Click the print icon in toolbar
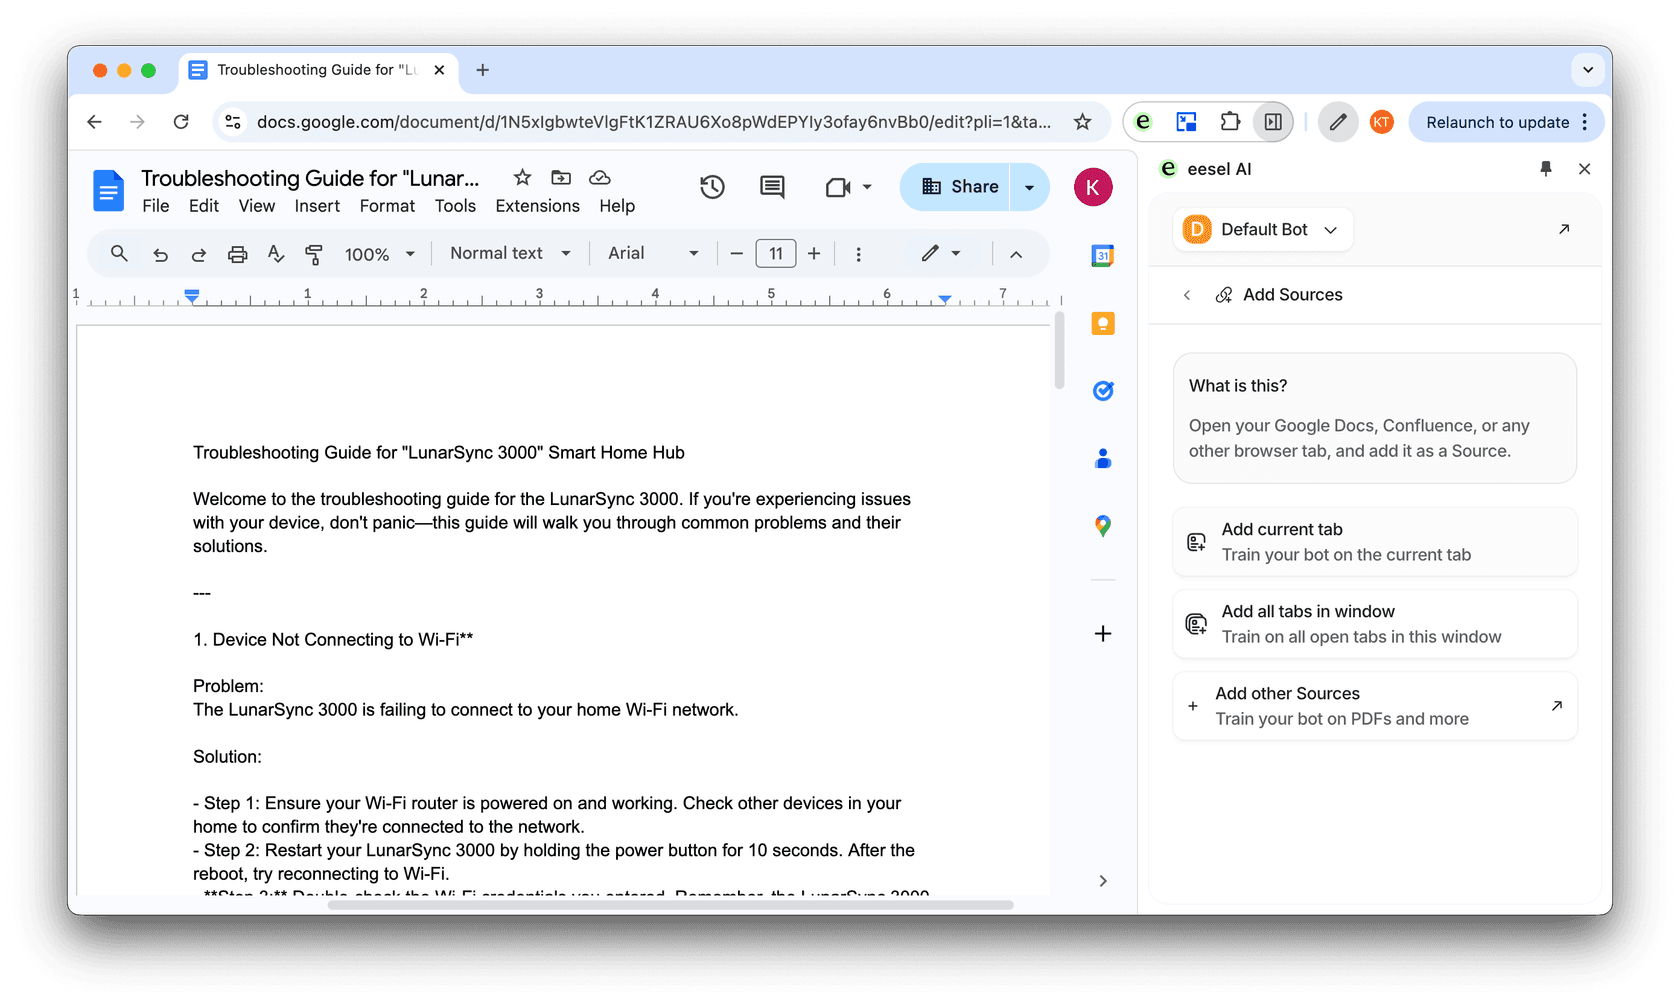The width and height of the screenshot is (1680, 1004). [x=237, y=254]
